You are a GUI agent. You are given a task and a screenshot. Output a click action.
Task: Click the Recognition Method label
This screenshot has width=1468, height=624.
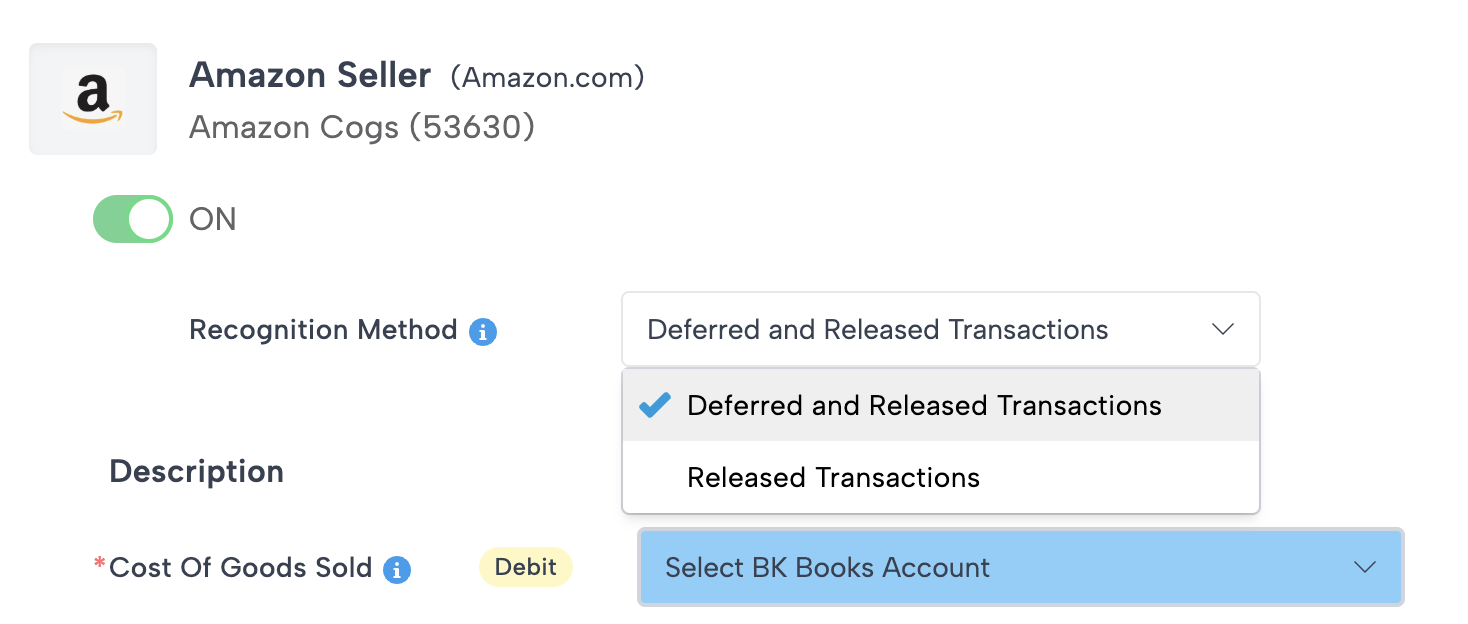[323, 330]
